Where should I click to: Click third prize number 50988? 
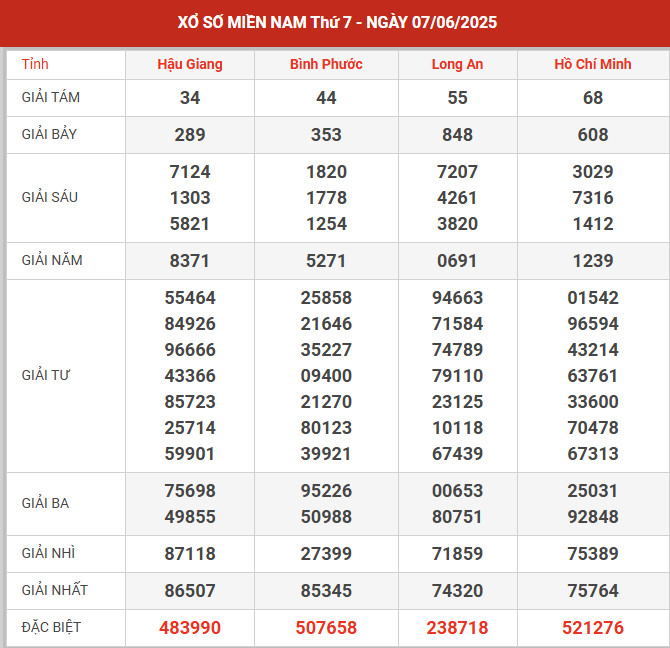pyautogui.click(x=326, y=517)
